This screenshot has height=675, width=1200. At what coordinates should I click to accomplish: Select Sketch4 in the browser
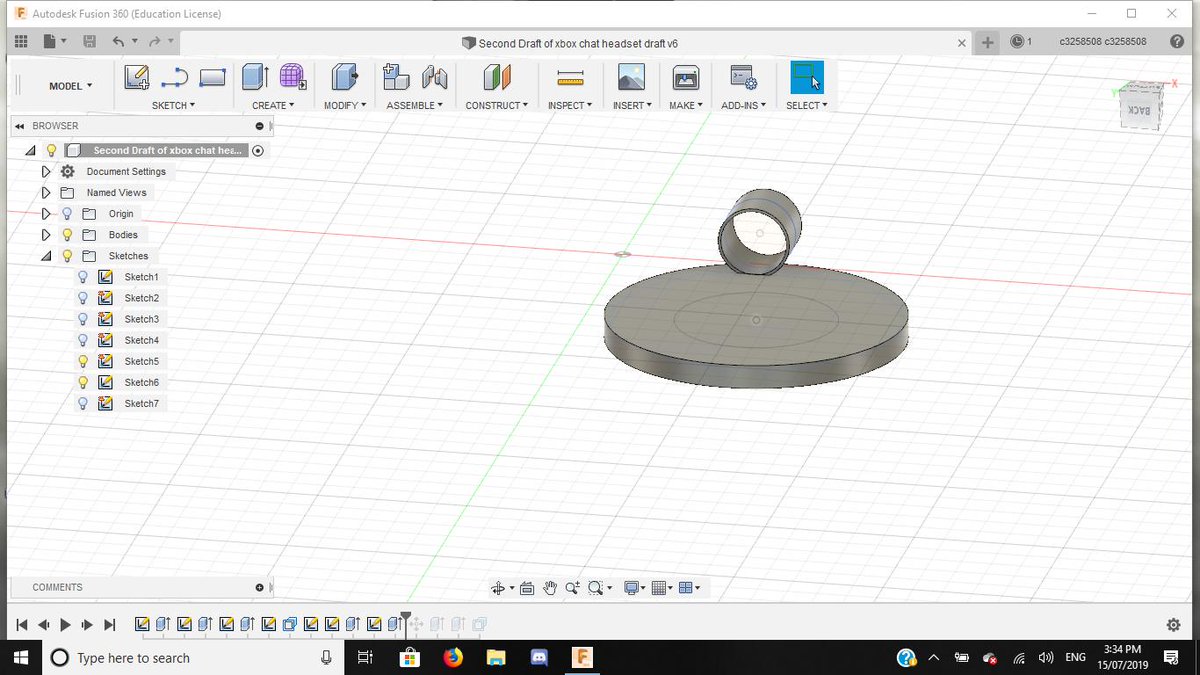(x=141, y=340)
